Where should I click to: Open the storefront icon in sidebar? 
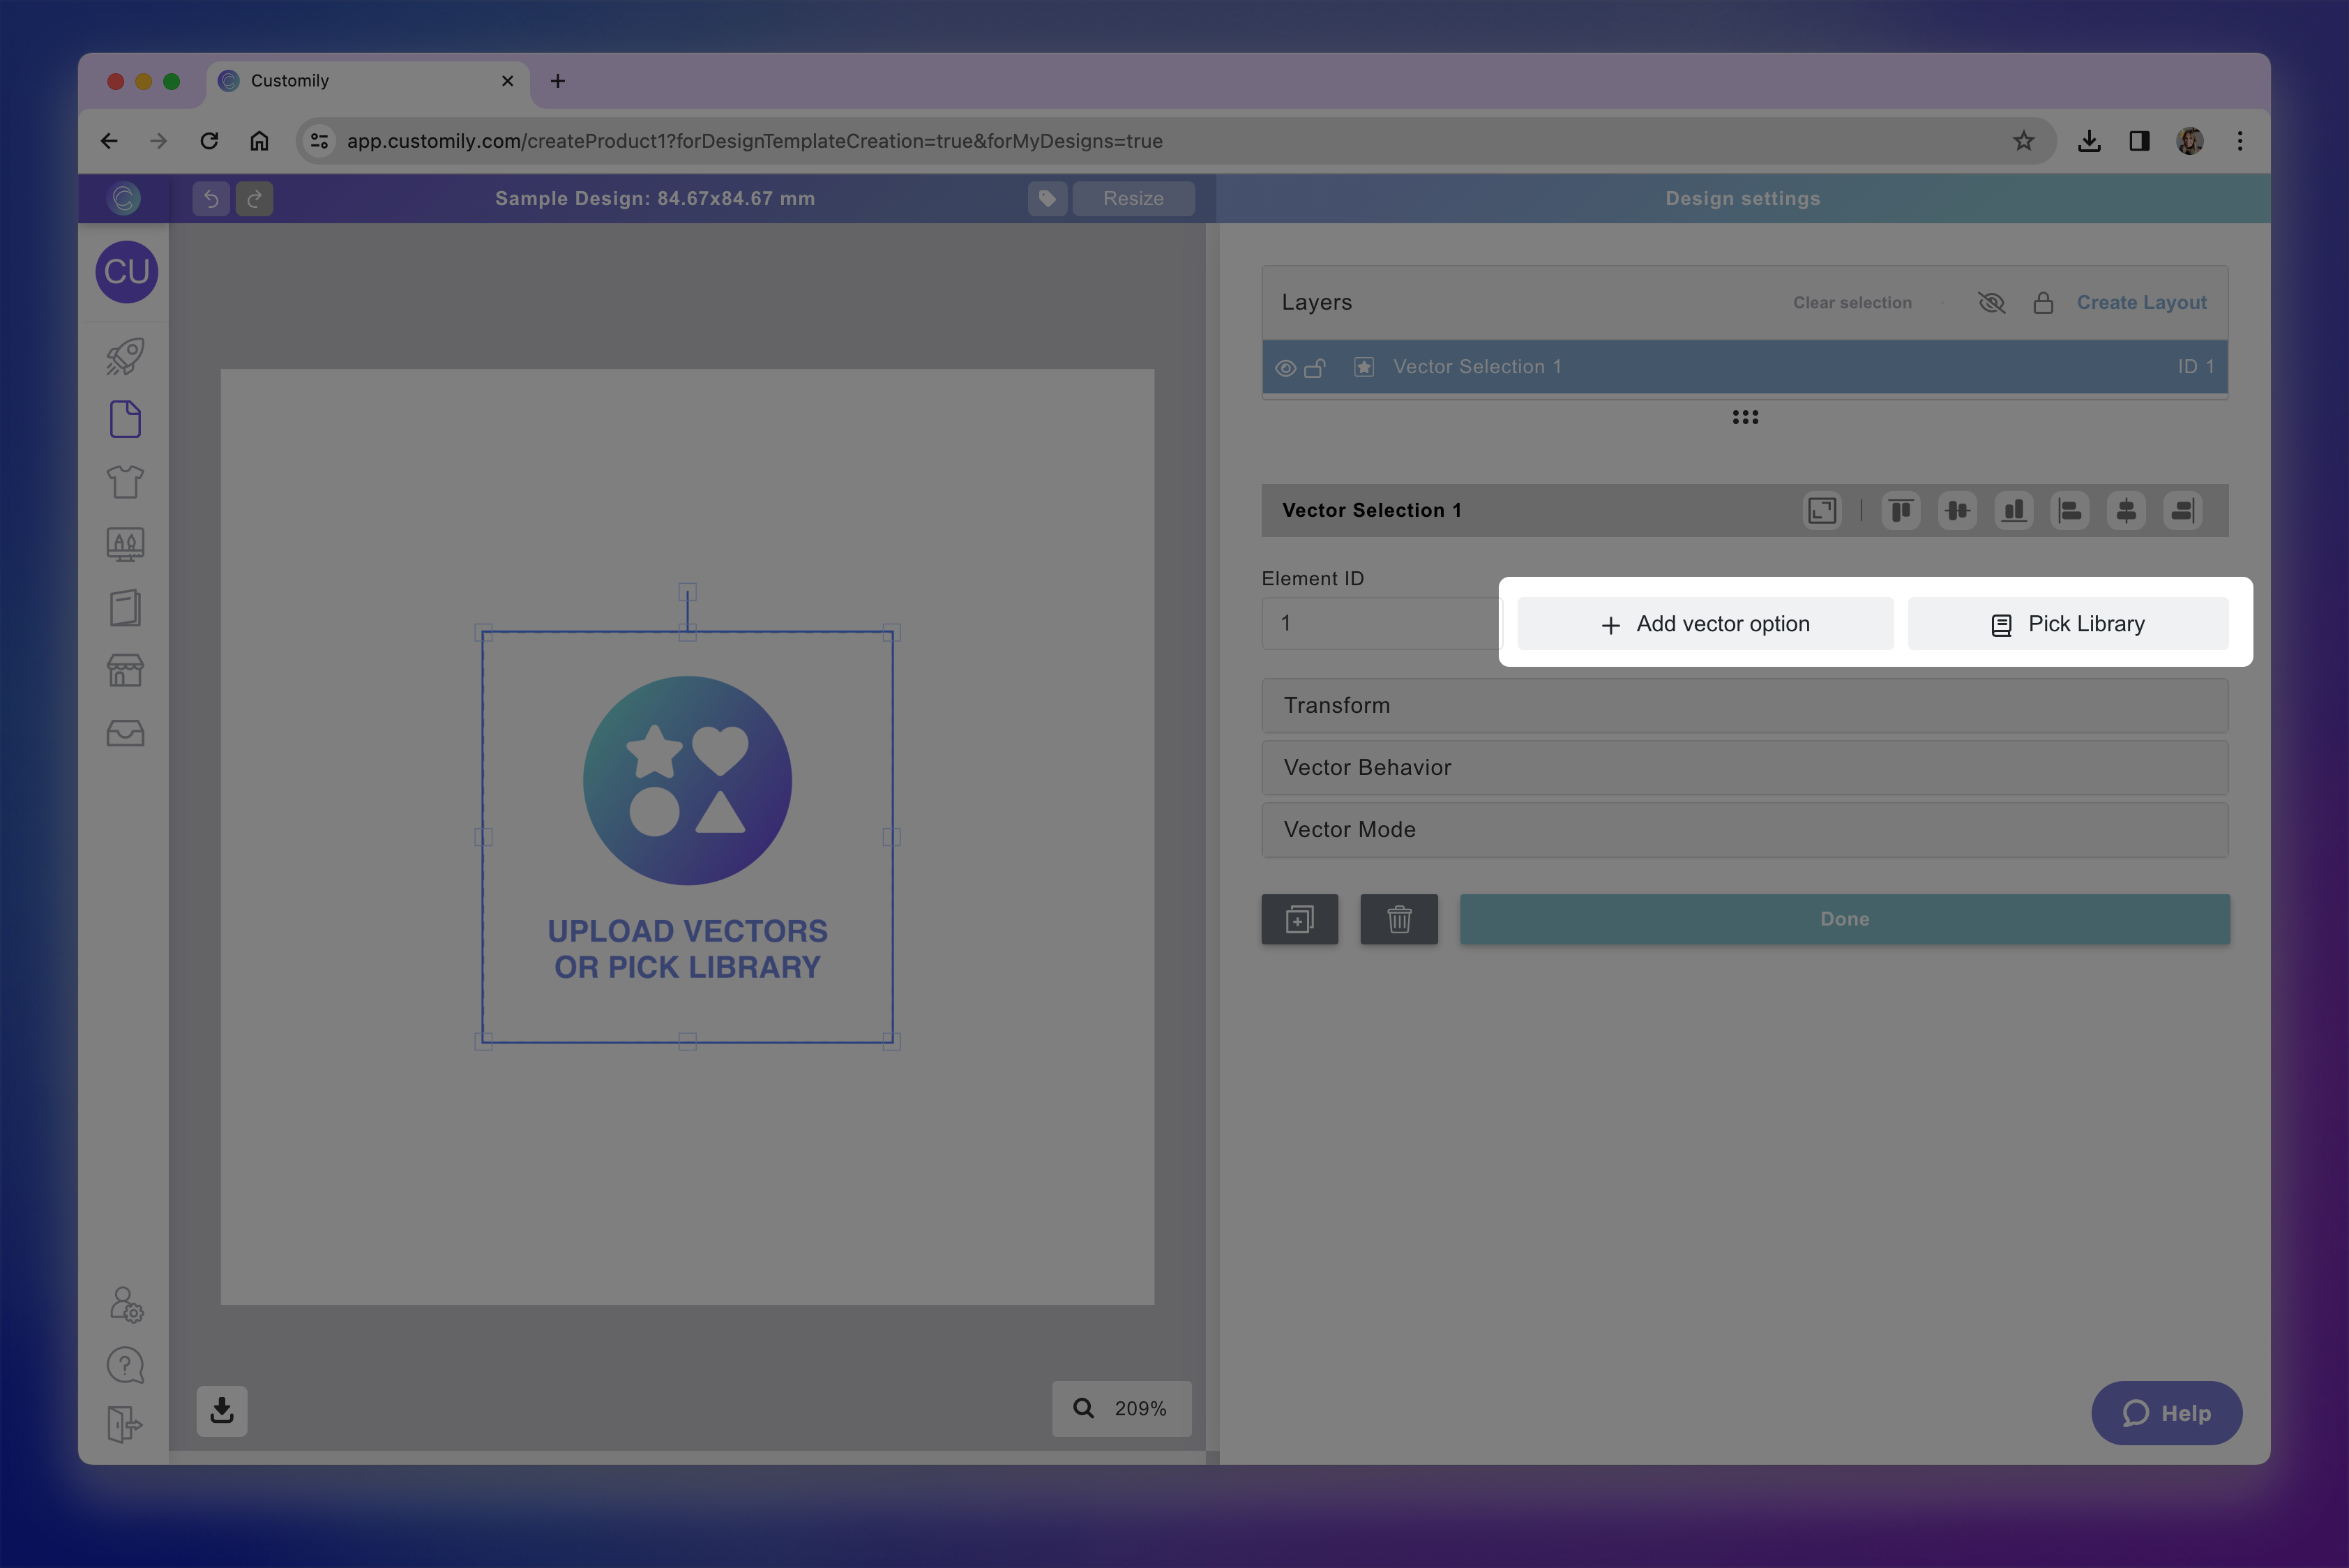125,670
